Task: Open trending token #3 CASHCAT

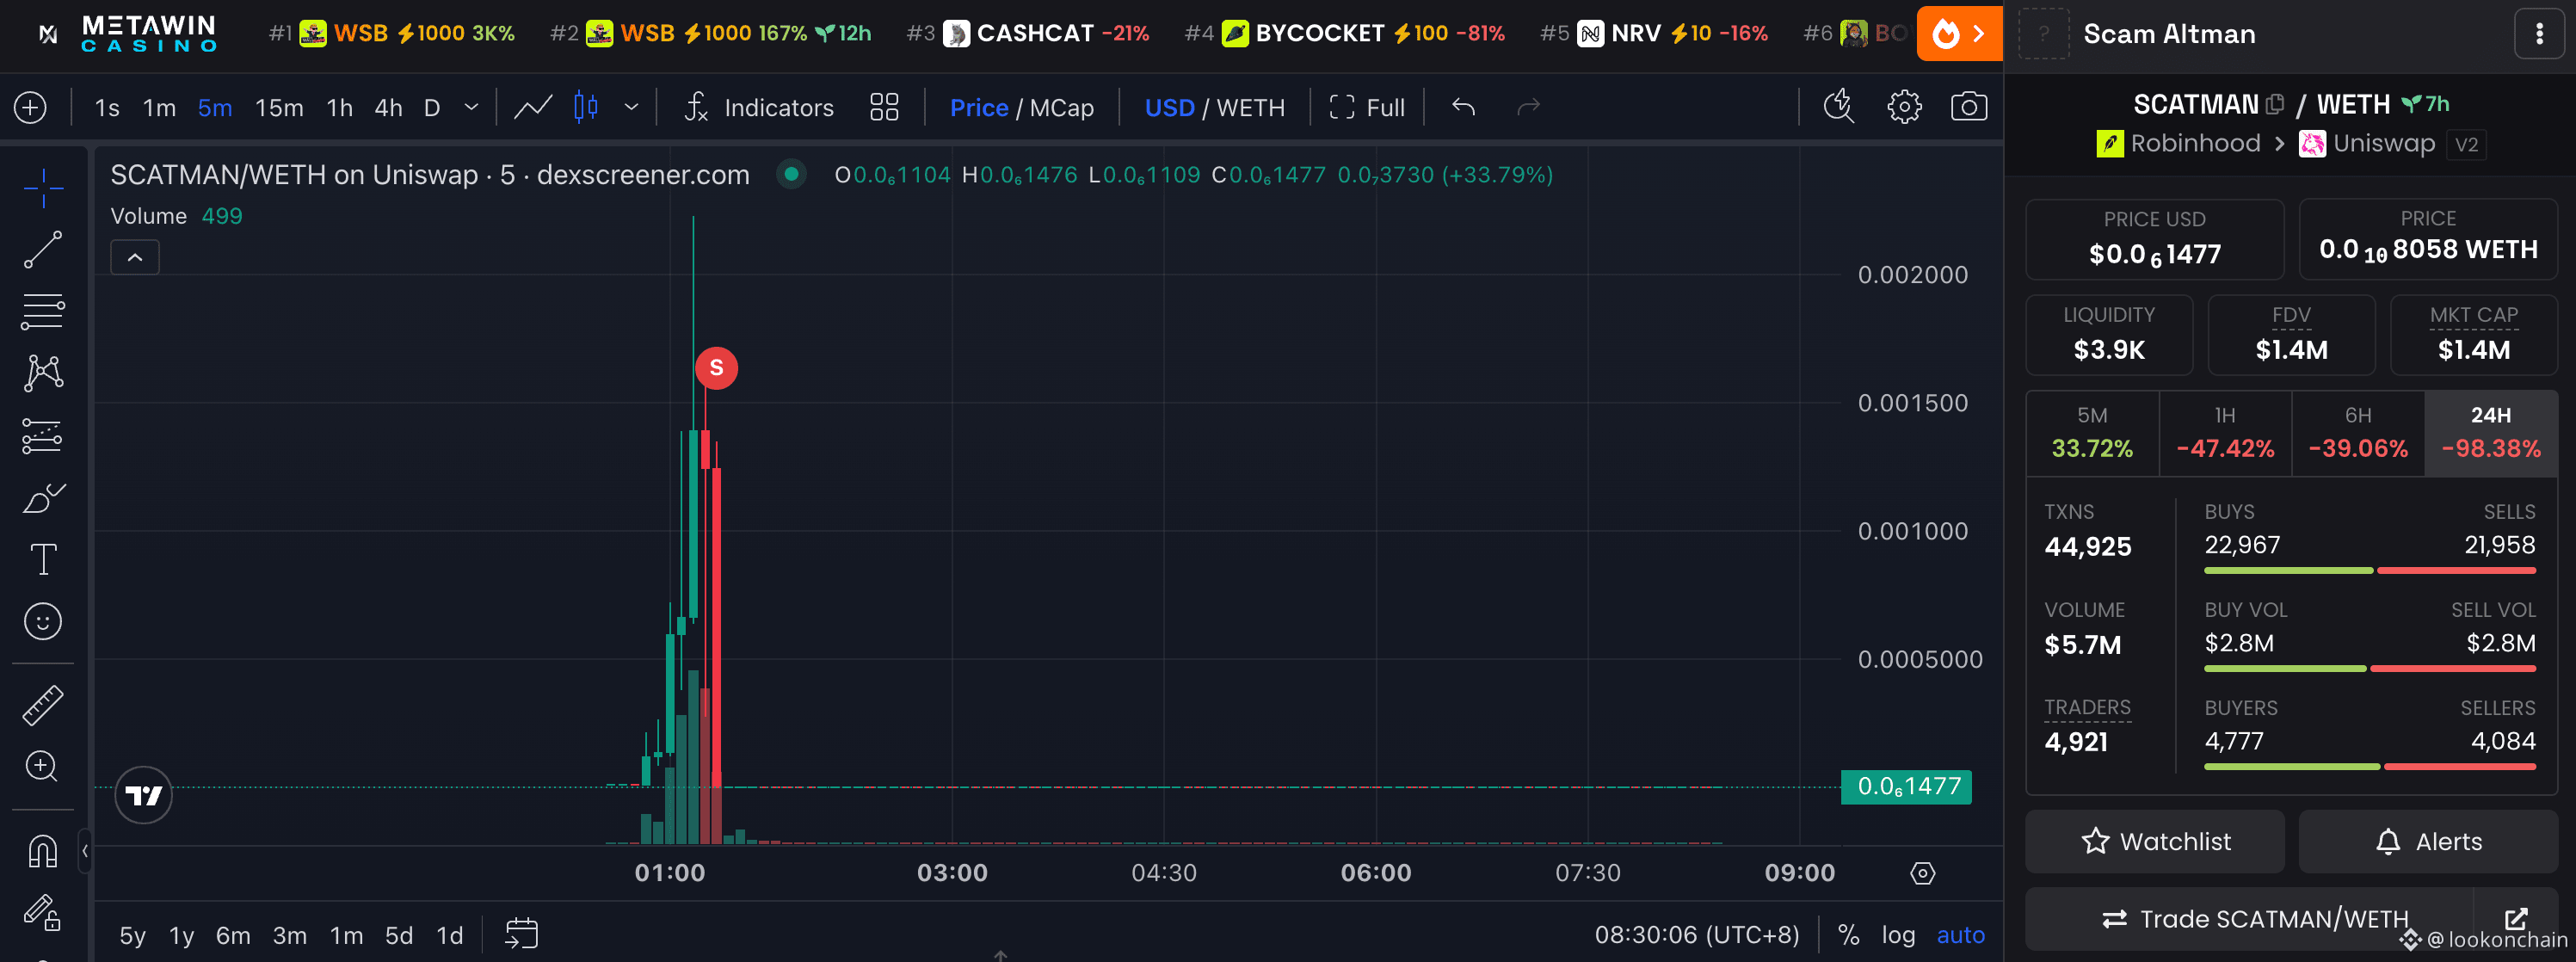Action: coord(1028,33)
